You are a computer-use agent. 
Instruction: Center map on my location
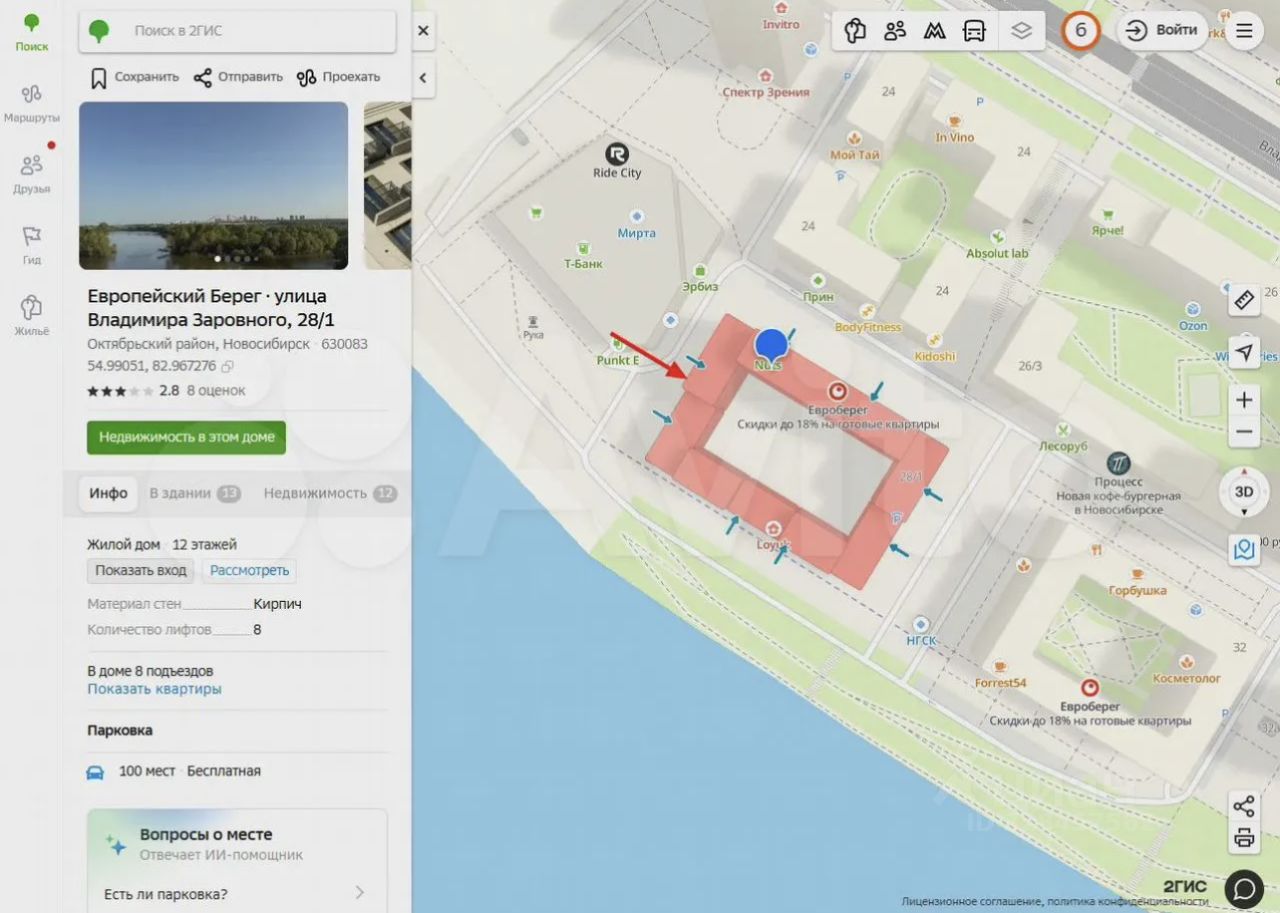pyautogui.click(x=1244, y=352)
